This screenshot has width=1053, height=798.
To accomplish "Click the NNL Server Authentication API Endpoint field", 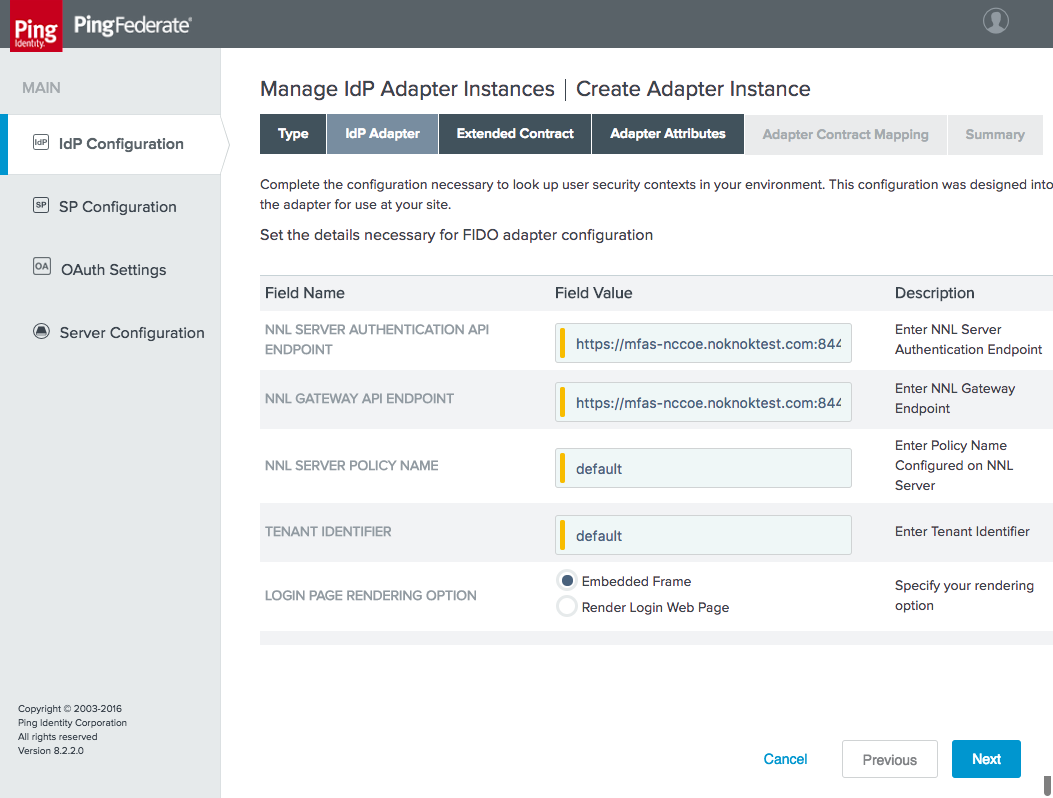I will [x=703, y=343].
